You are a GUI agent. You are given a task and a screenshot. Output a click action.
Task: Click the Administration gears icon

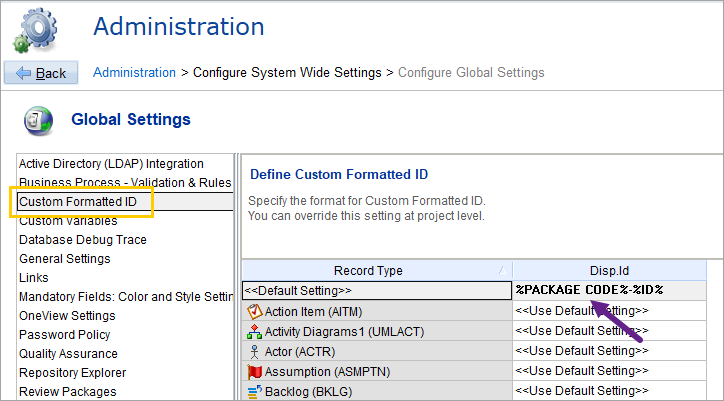coord(36,30)
